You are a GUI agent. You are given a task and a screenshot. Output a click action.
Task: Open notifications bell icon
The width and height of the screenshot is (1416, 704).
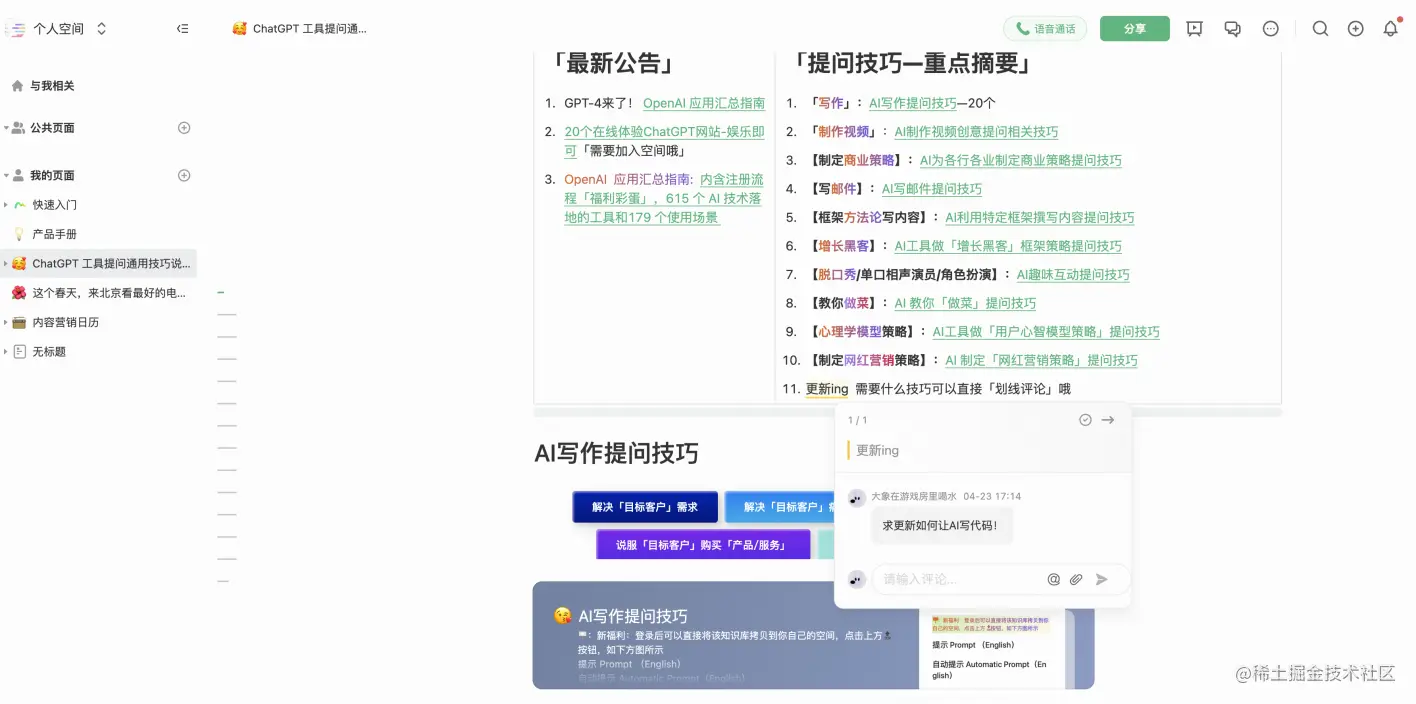tap(1390, 29)
